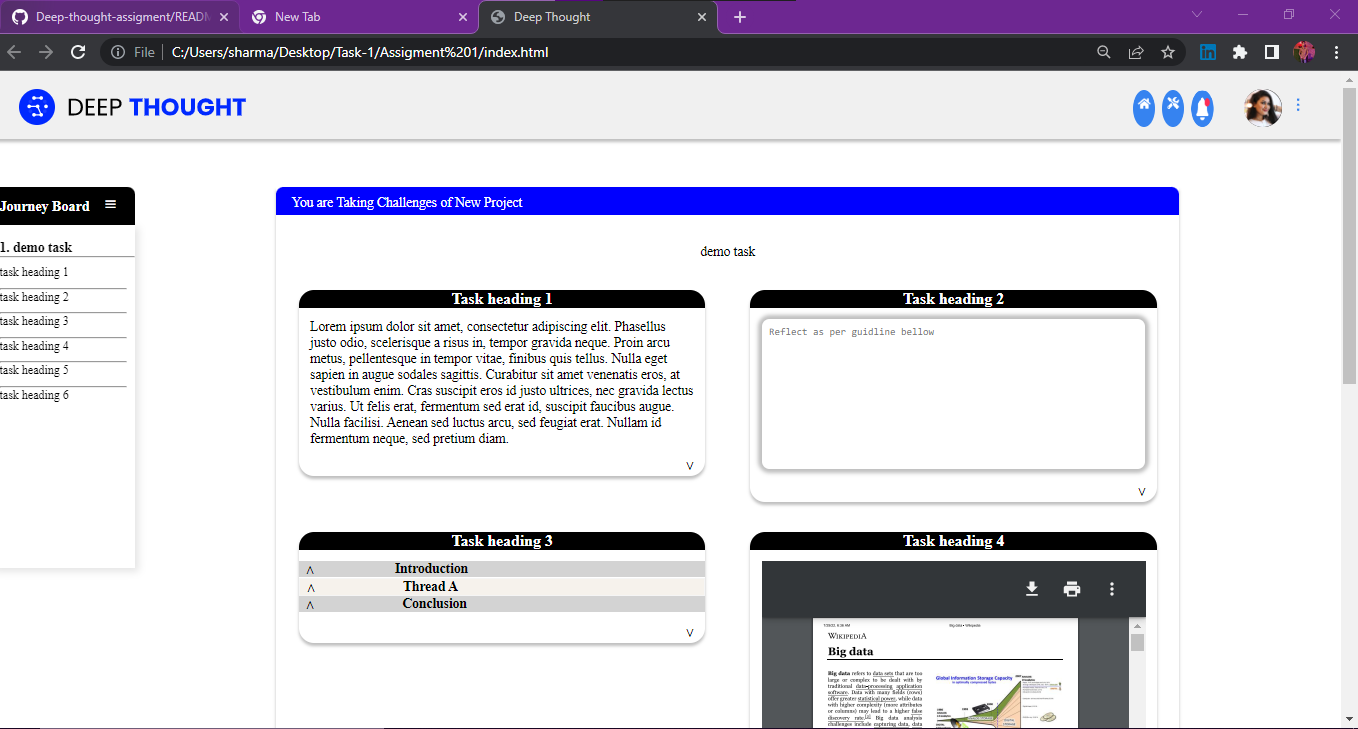
Task: Open the header three-dot blue menu
Action: point(1297,104)
